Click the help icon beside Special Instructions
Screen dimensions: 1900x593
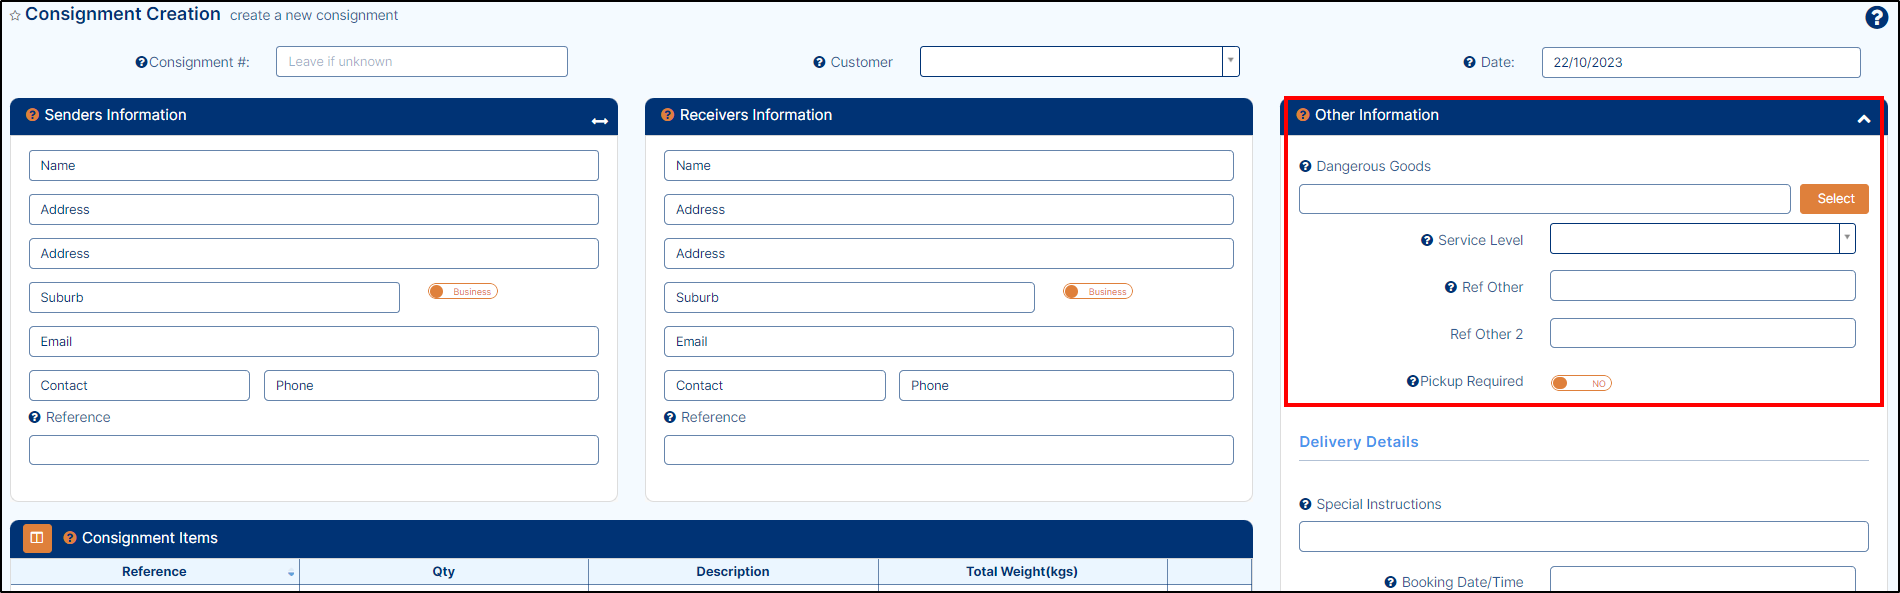tap(1305, 505)
